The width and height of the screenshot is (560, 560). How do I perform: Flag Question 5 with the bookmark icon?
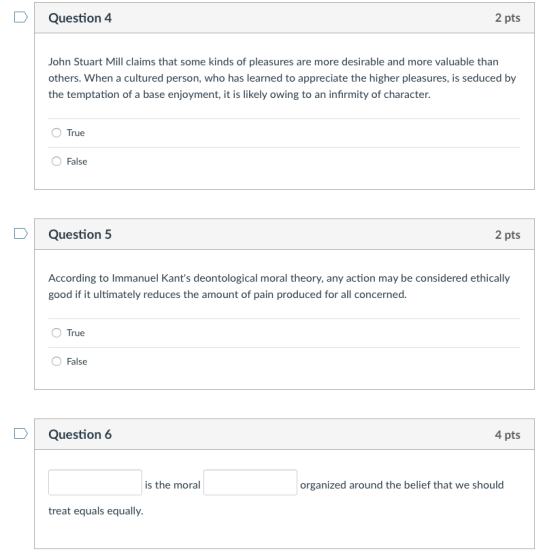coord(21,234)
